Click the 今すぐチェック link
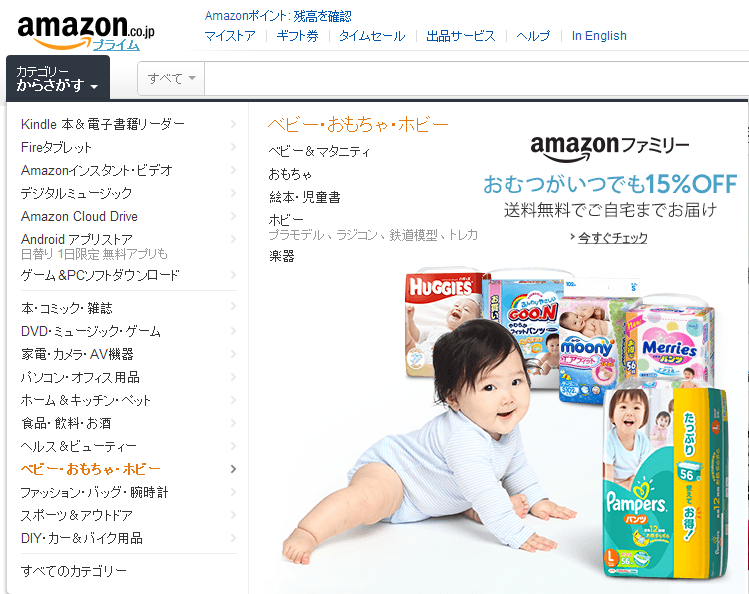 [612, 238]
